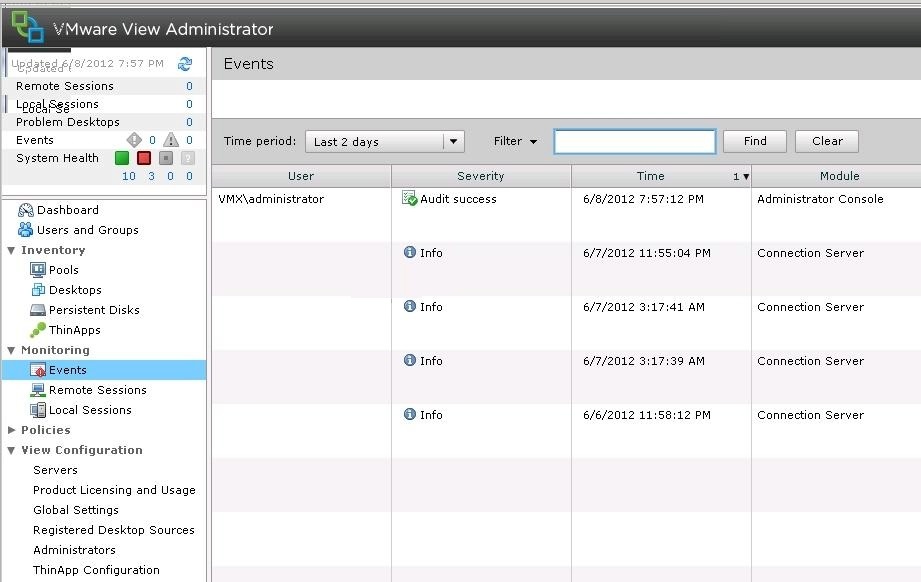Click the Dashboard gauge icon
Viewport: 921px width, 582px height.
[x=26, y=210]
